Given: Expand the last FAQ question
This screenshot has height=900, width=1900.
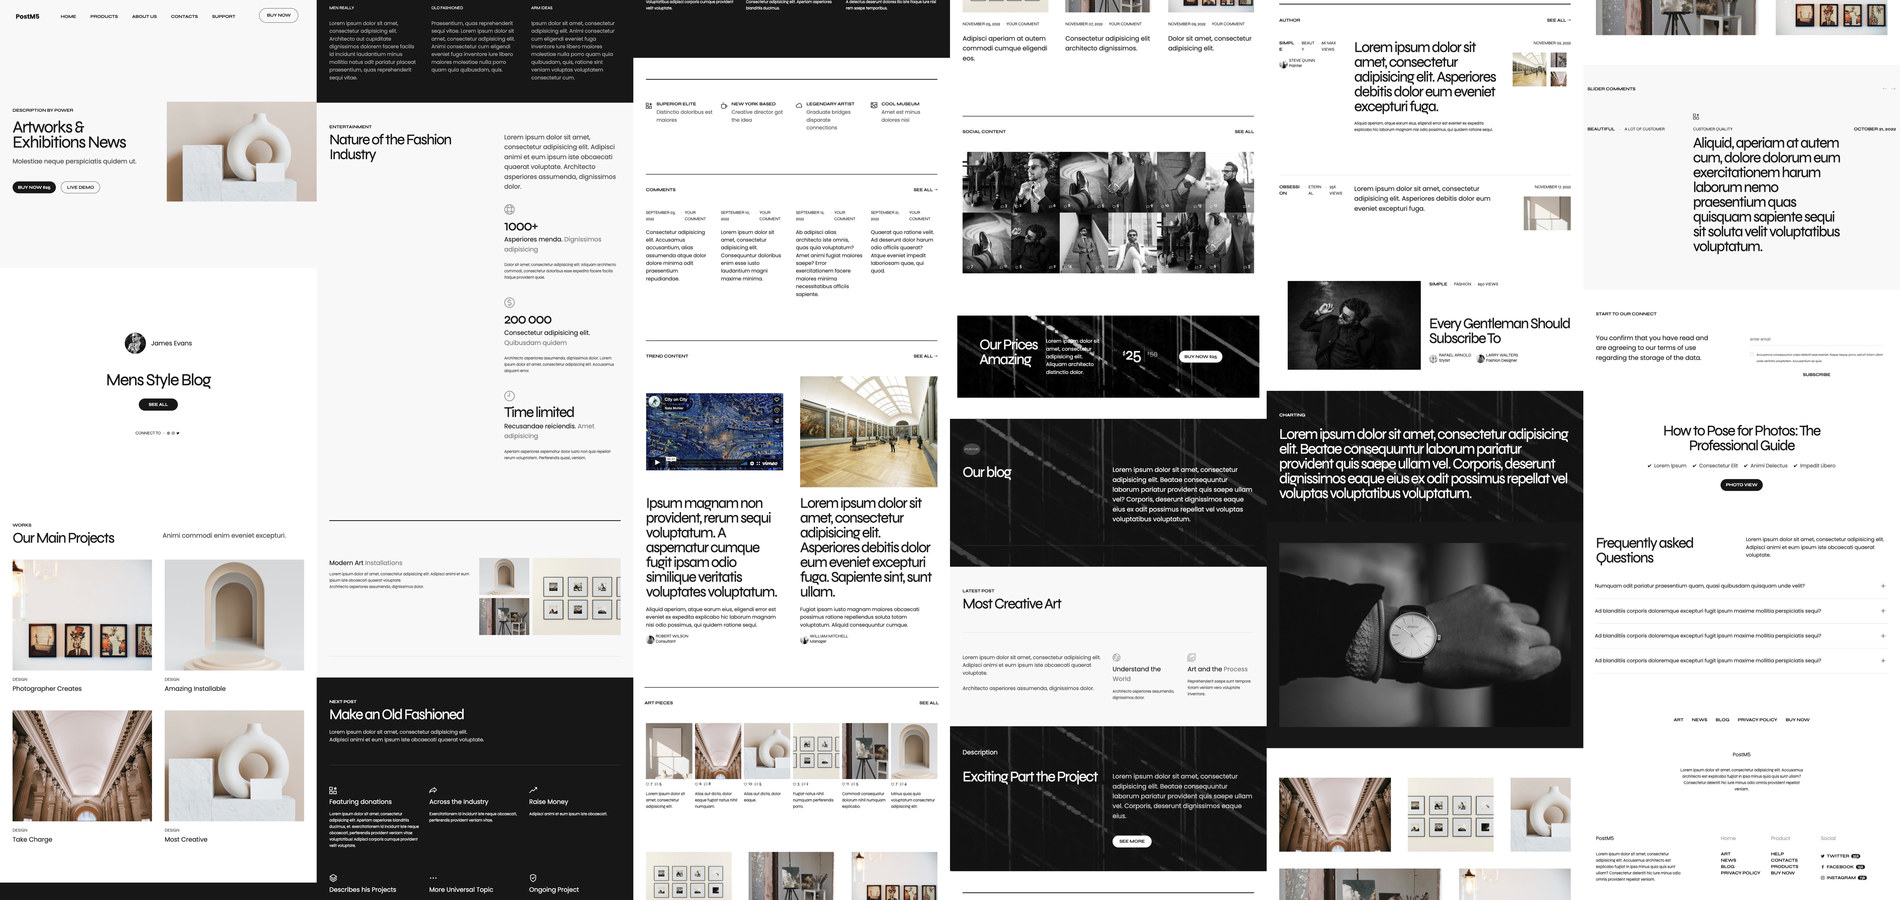Looking at the screenshot, I should [1882, 661].
